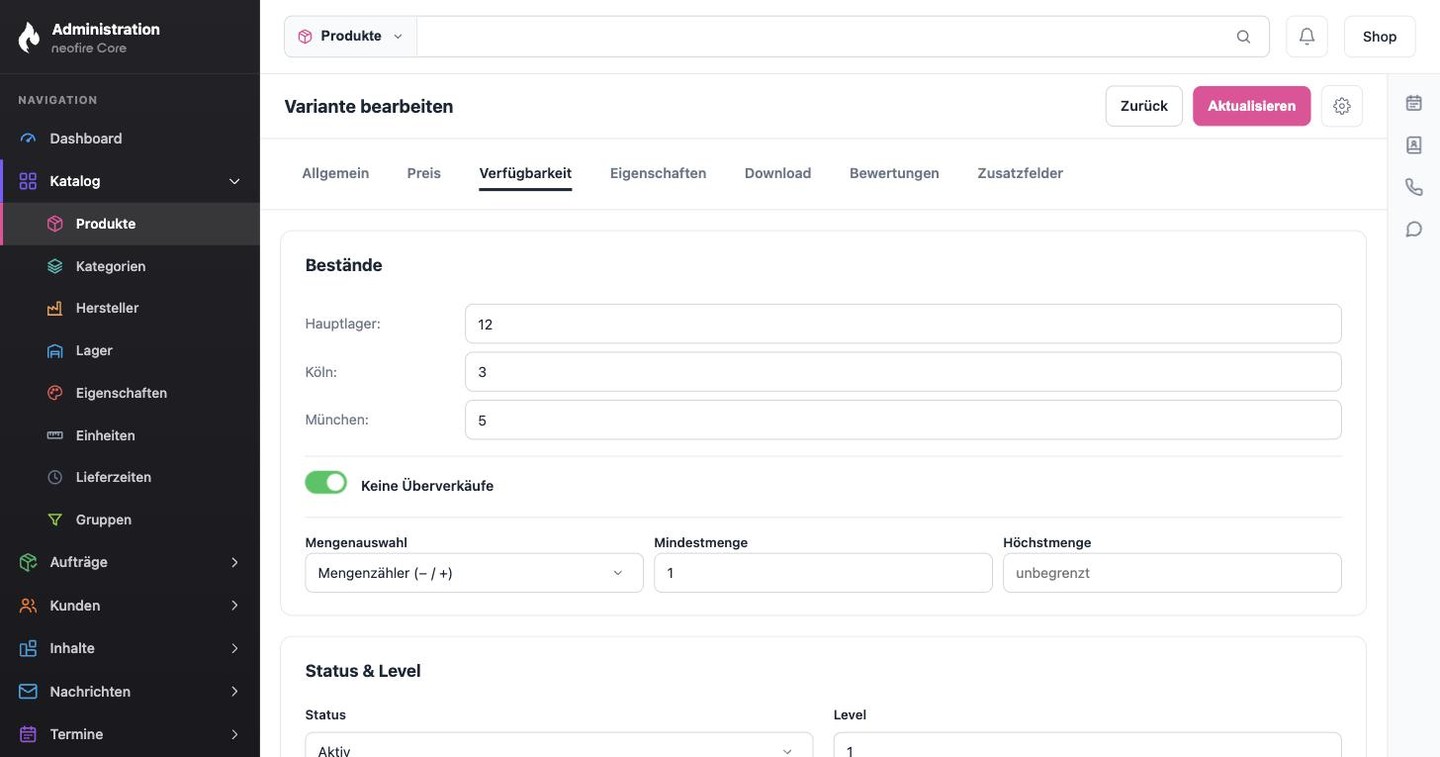Click the Kategorien layers icon
Viewport: 1440px width, 757px height.
55,266
